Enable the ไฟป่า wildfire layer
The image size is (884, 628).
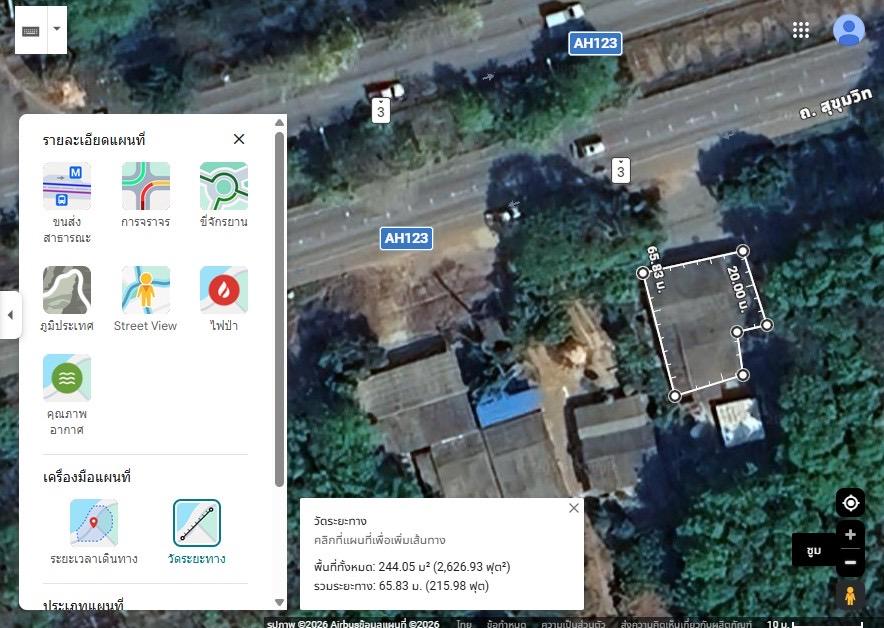click(x=223, y=288)
